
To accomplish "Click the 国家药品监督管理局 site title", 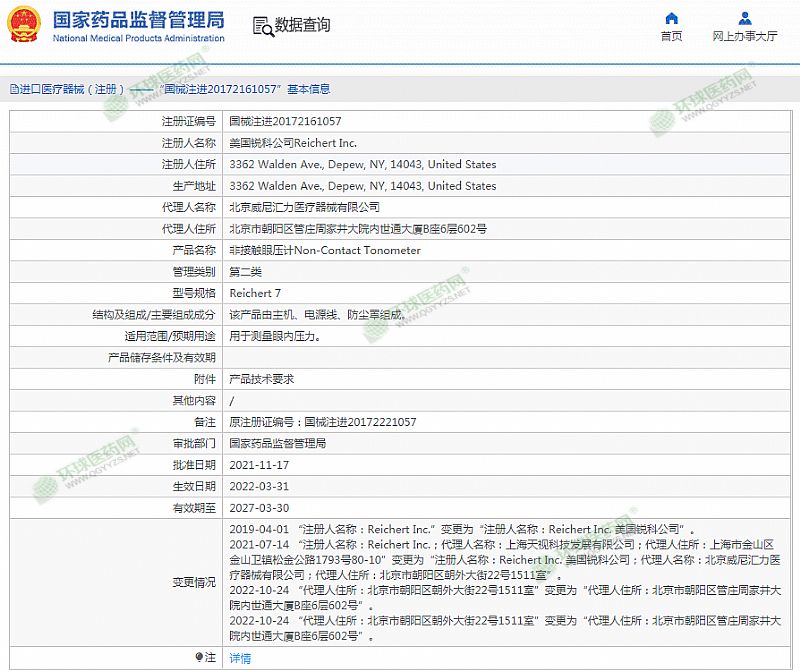I will click(x=138, y=20).
